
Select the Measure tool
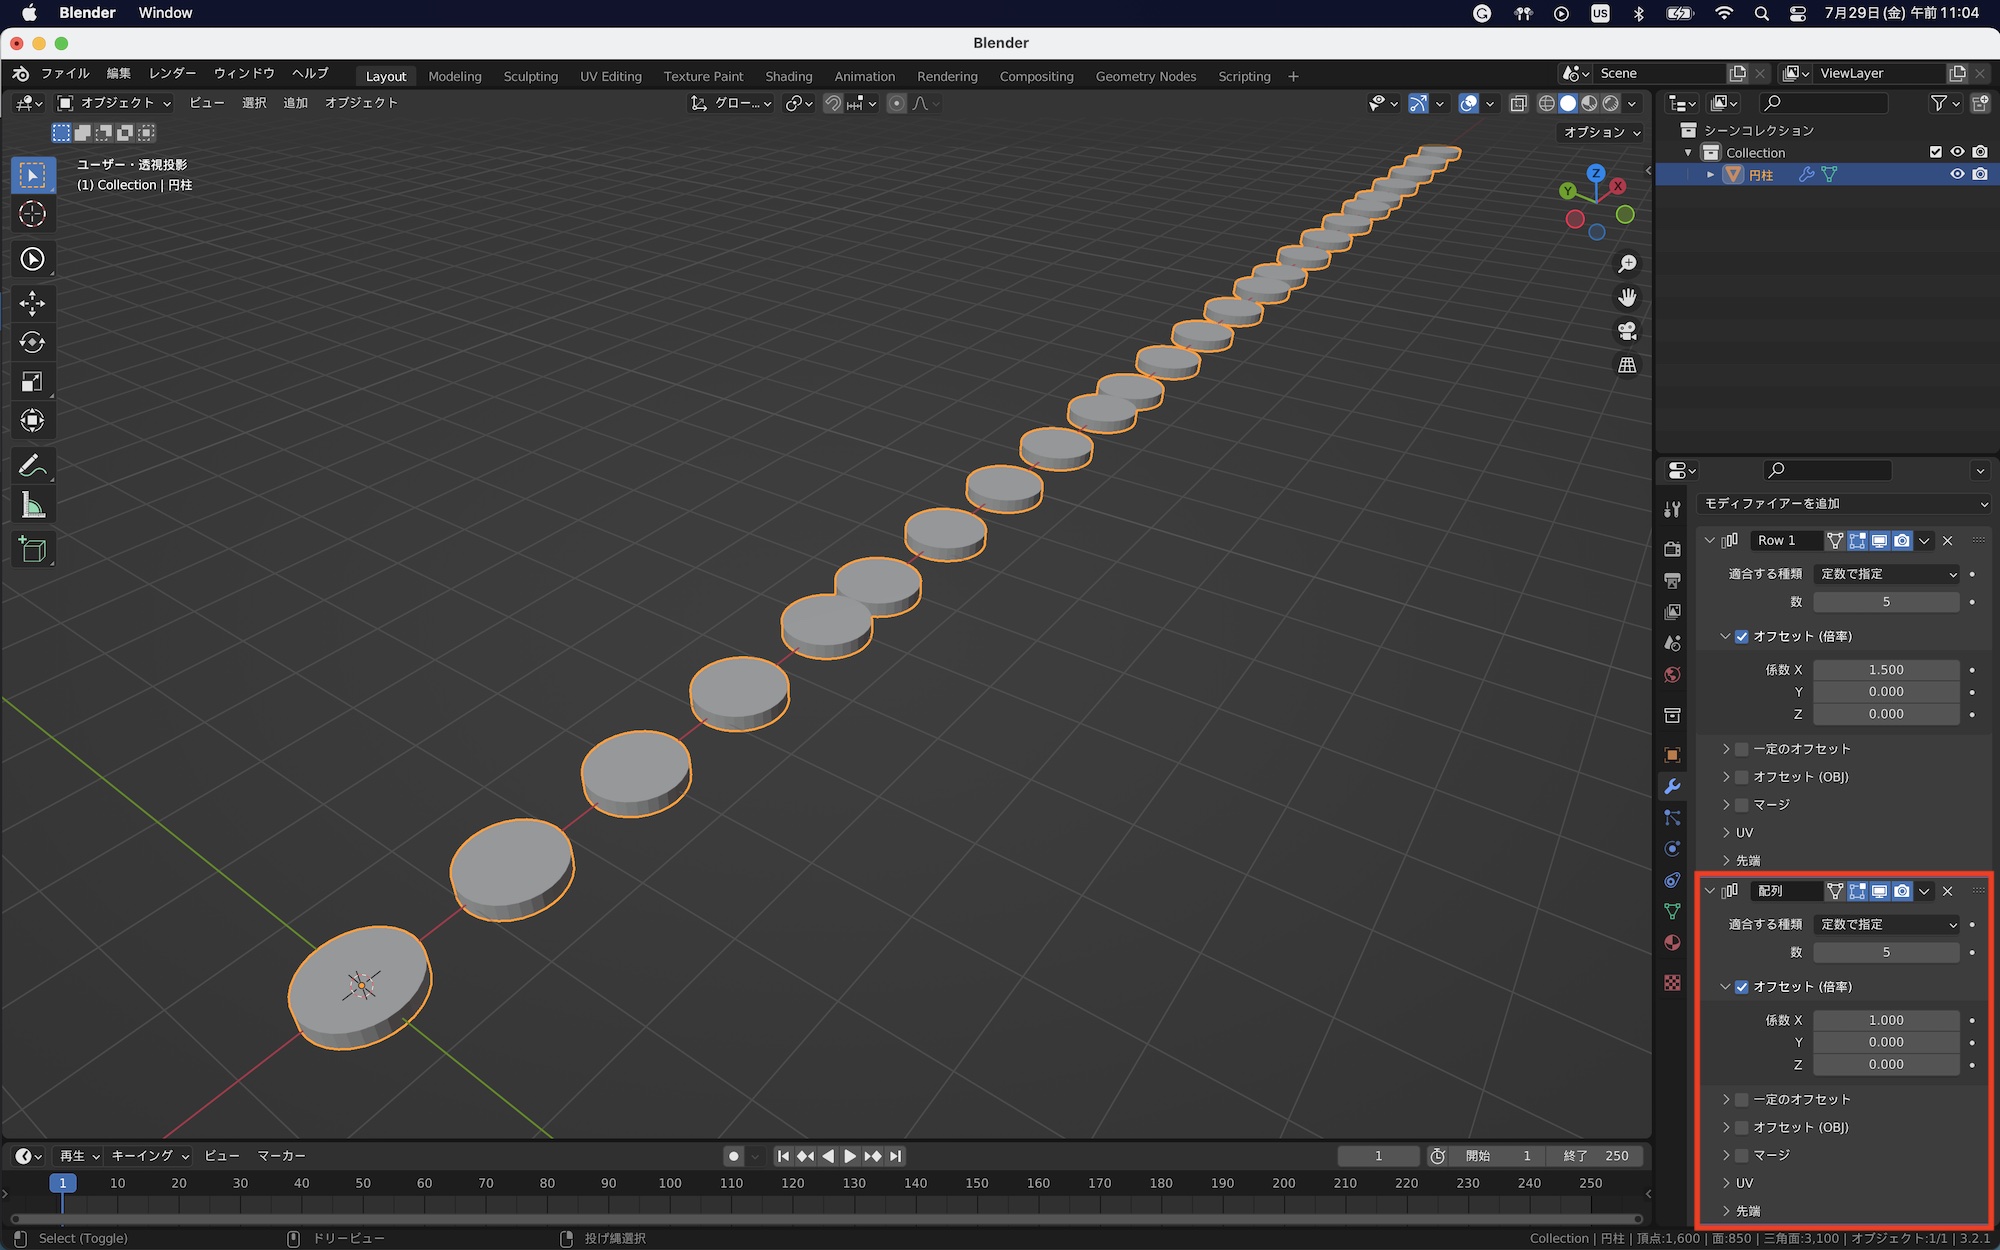32,506
